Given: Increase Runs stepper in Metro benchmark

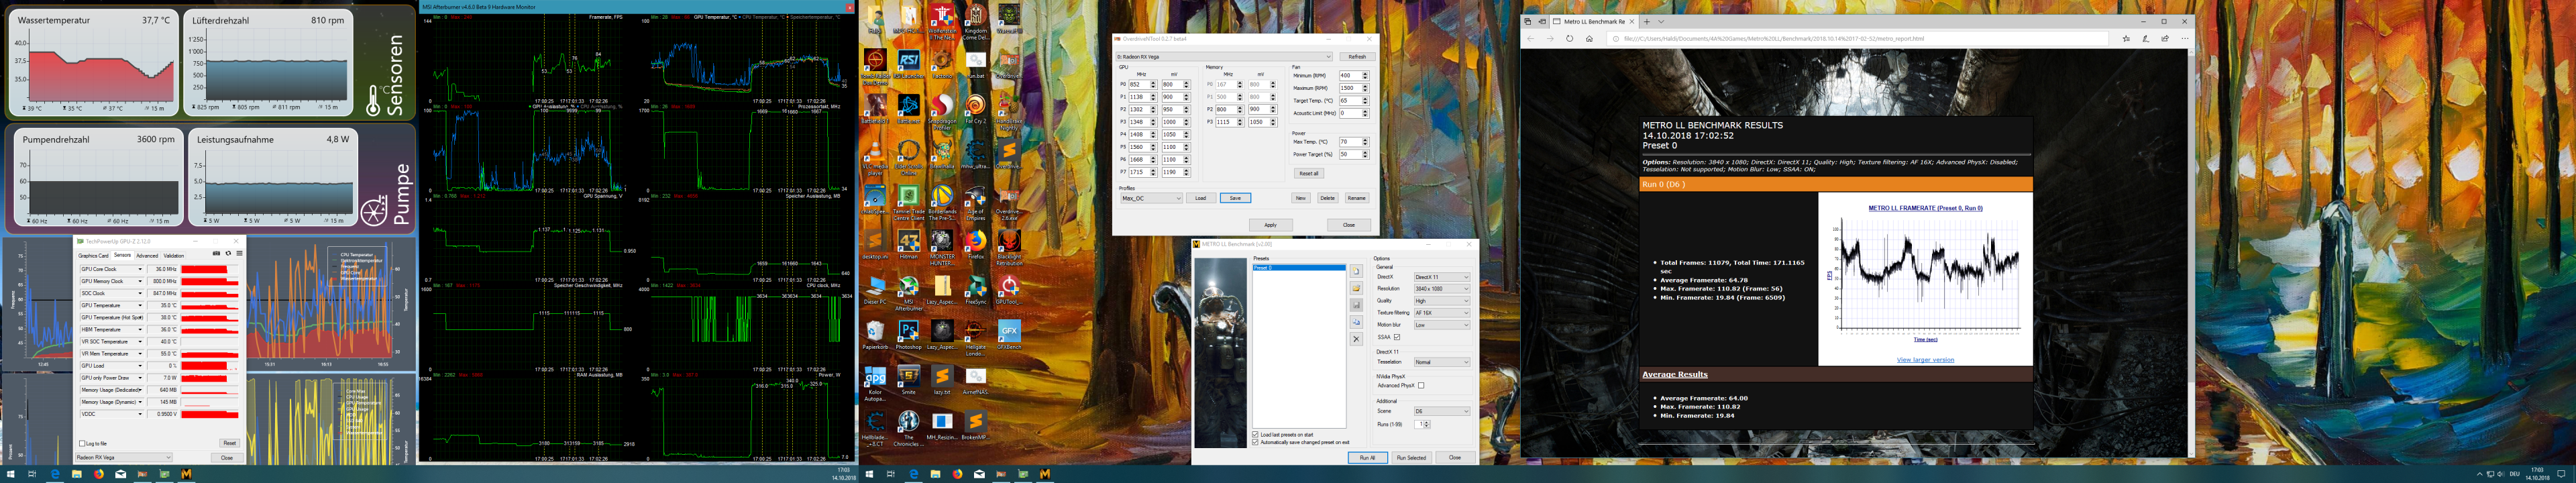Looking at the screenshot, I should [1427, 422].
